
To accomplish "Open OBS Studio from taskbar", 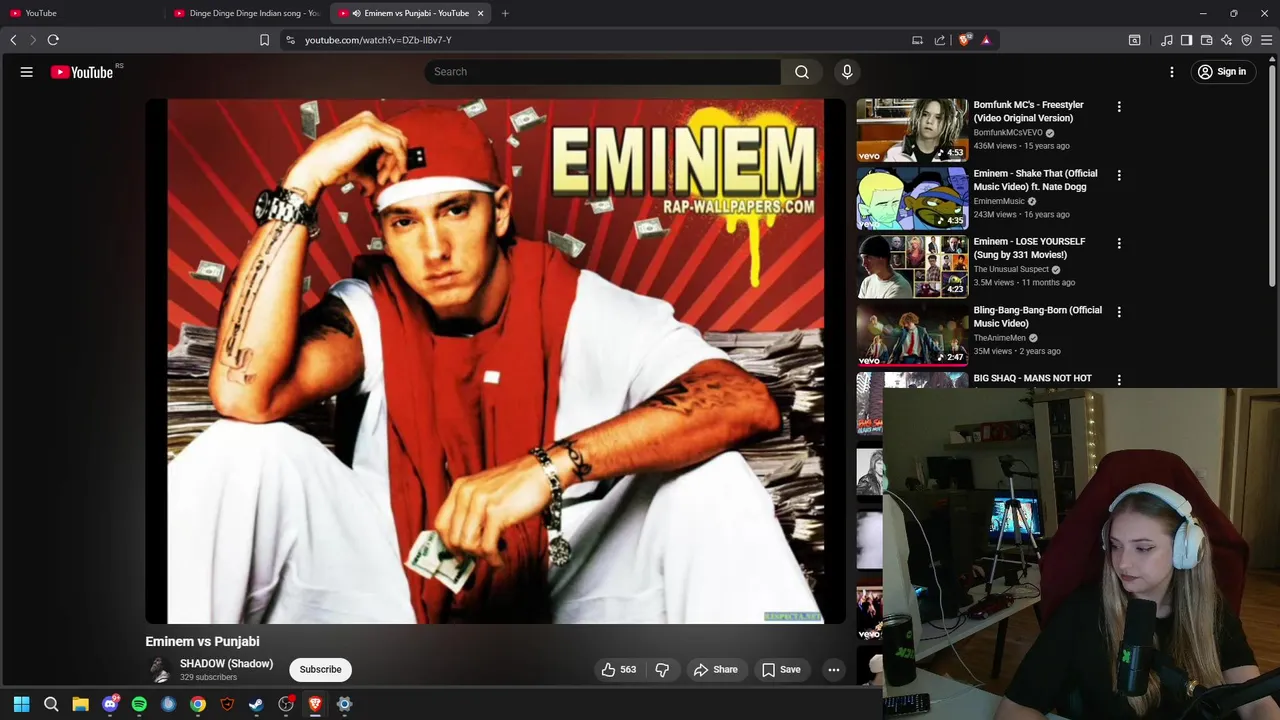I will [x=286, y=704].
